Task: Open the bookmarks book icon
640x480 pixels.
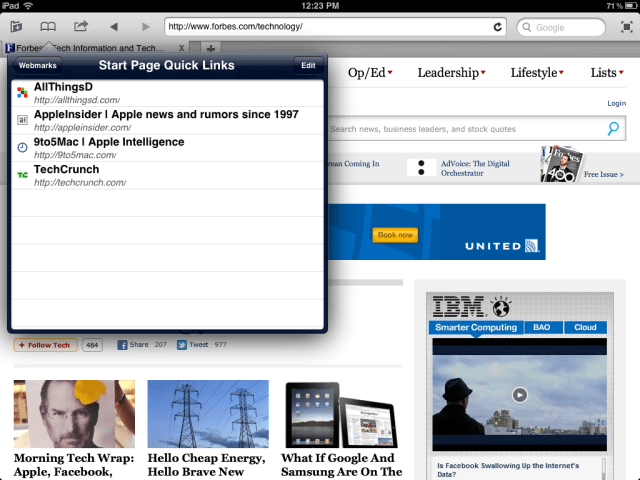Action: pyautogui.click(x=47, y=26)
